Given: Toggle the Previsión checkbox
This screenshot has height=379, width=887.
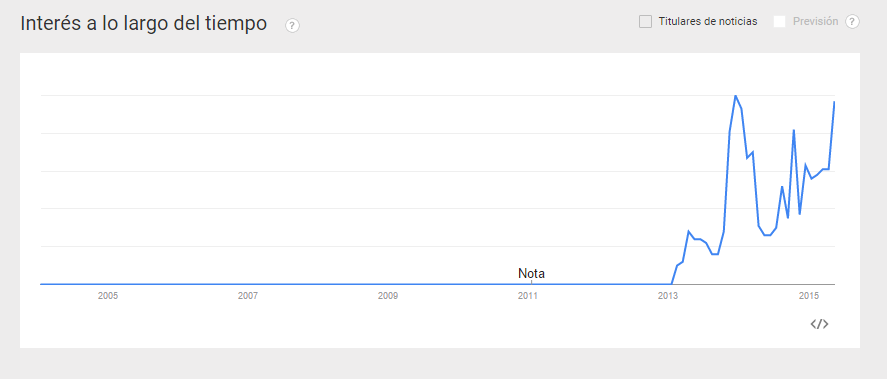Looking at the screenshot, I should (x=780, y=22).
